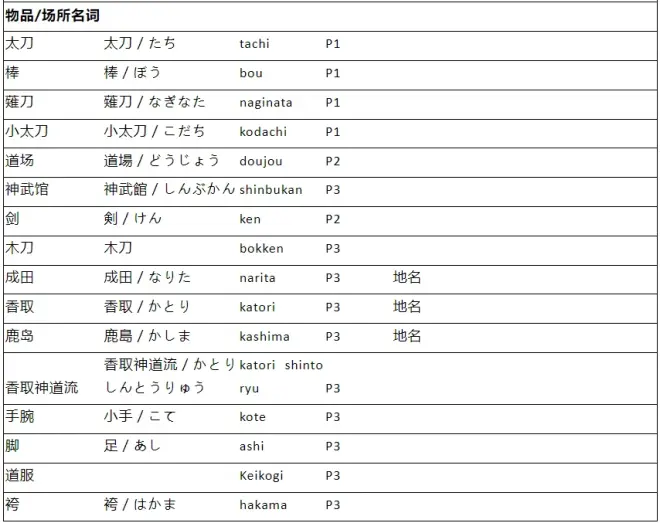Viewport: 660px width, 523px height.
Task: Click the 'hakama' romaji cell
Action: click(x=263, y=505)
